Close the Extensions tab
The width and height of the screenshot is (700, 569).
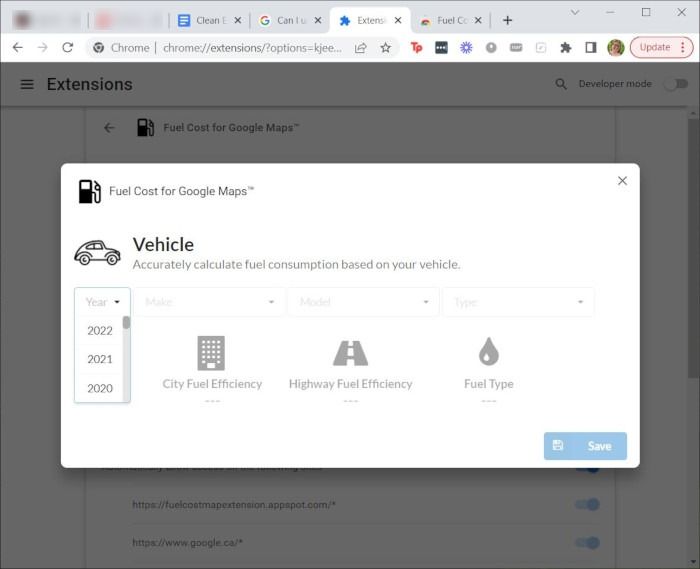398,21
